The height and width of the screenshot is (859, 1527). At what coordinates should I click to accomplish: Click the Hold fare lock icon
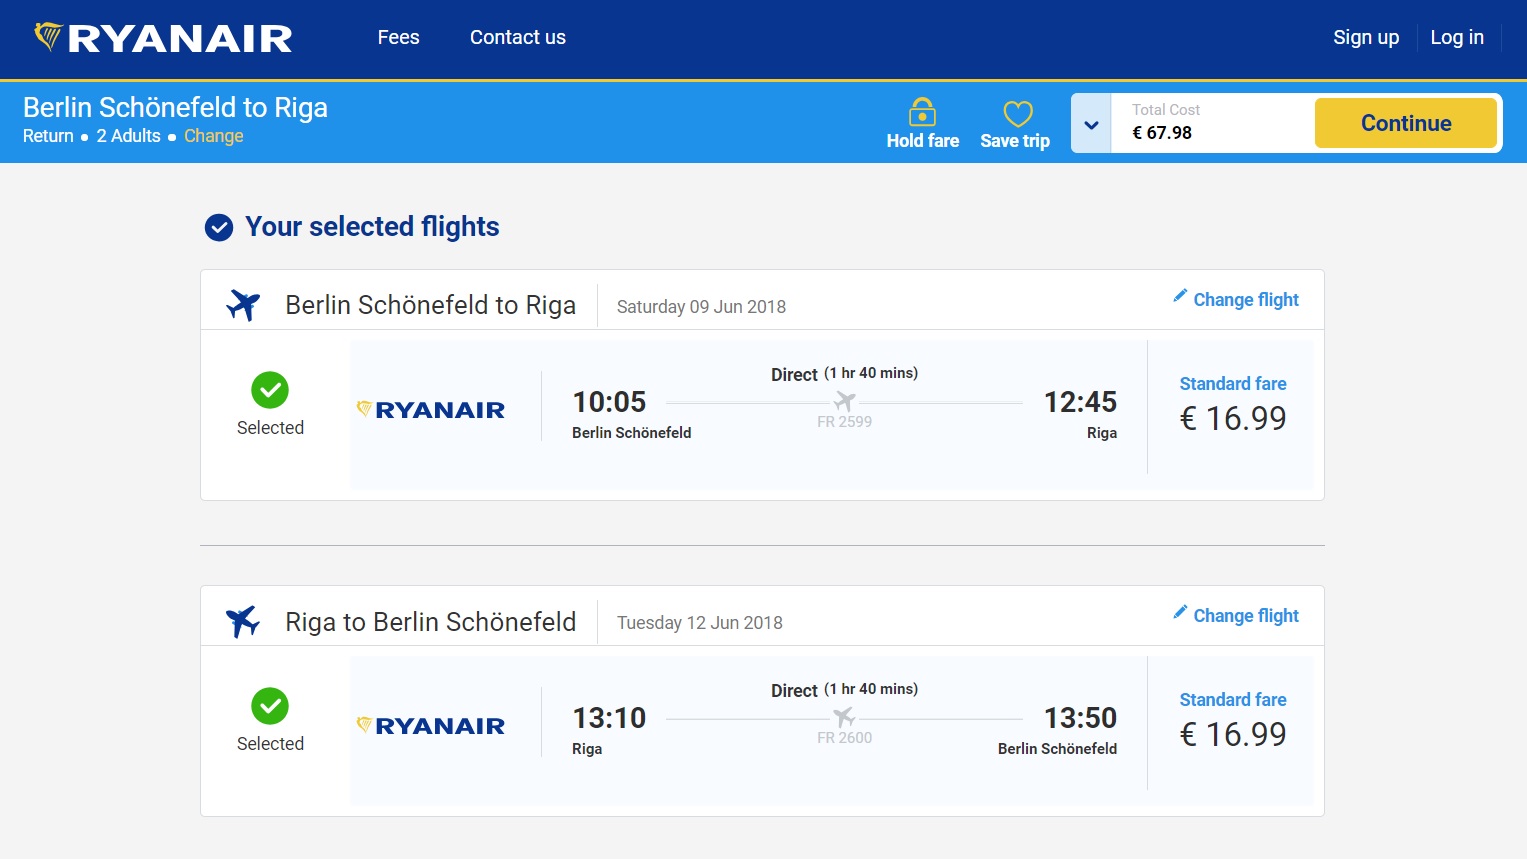pyautogui.click(x=922, y=112)
